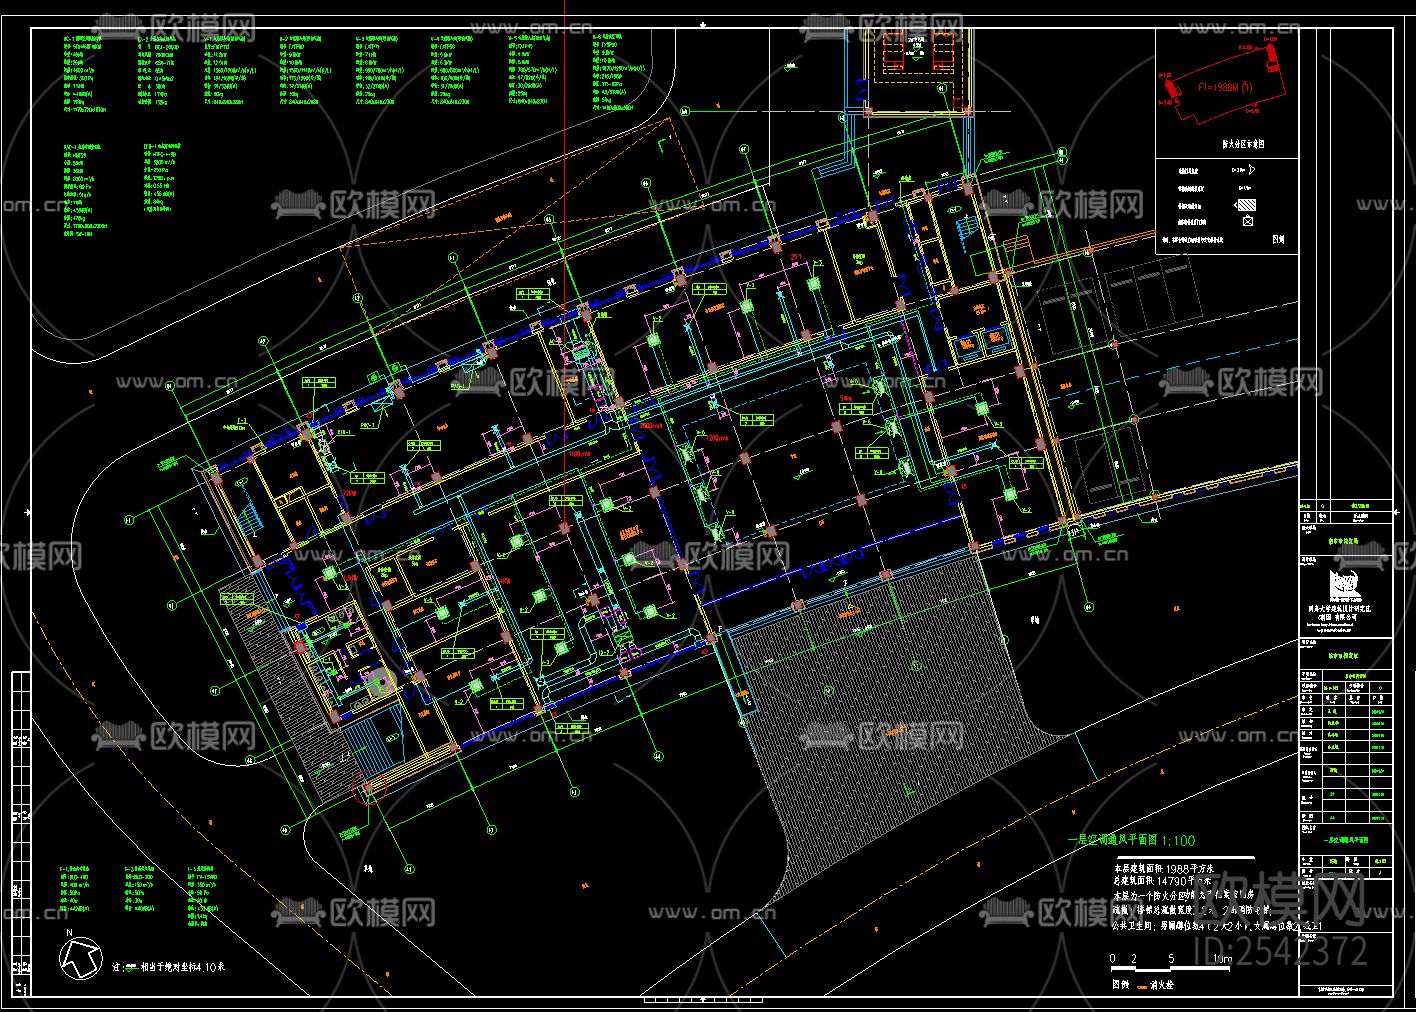The image size is (1416, 1012).
Task: Click the crossed-box legend symbol
Action: coord(1247,221)
